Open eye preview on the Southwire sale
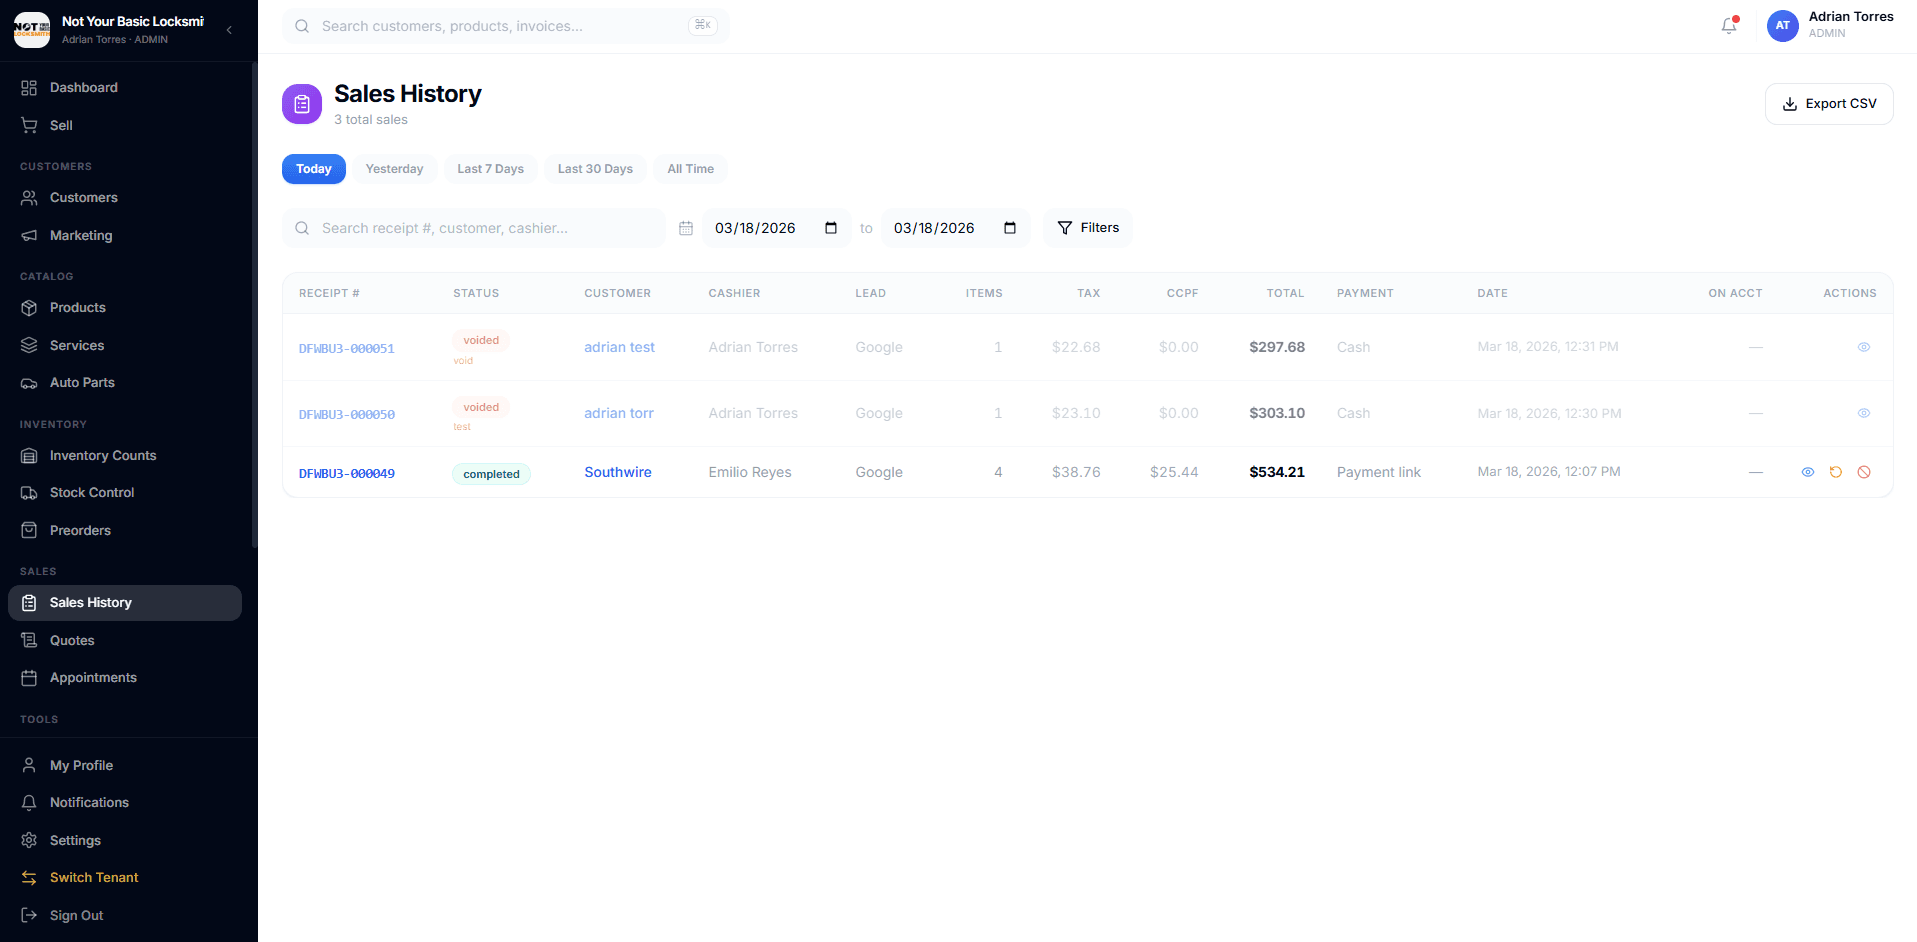Screen dimensions: 1917x942 [x=1808, y=471]
